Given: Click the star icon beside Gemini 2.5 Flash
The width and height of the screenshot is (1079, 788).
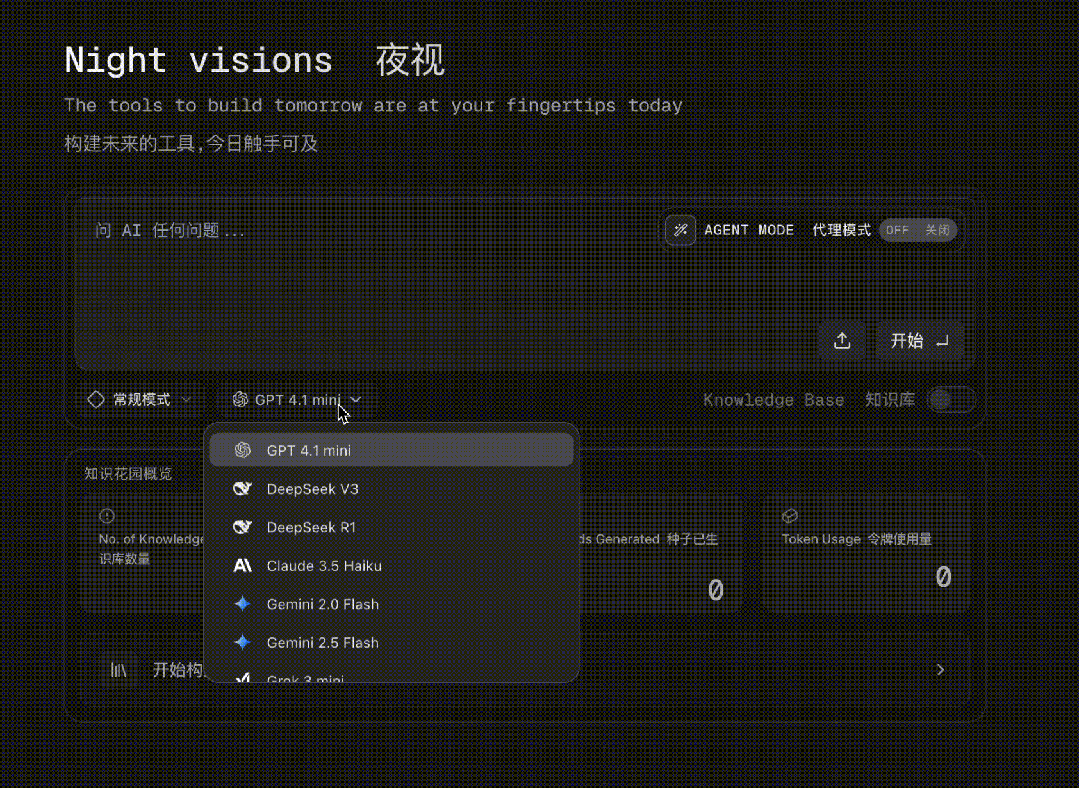Looking at the screenshot, I should click(242, 642).
